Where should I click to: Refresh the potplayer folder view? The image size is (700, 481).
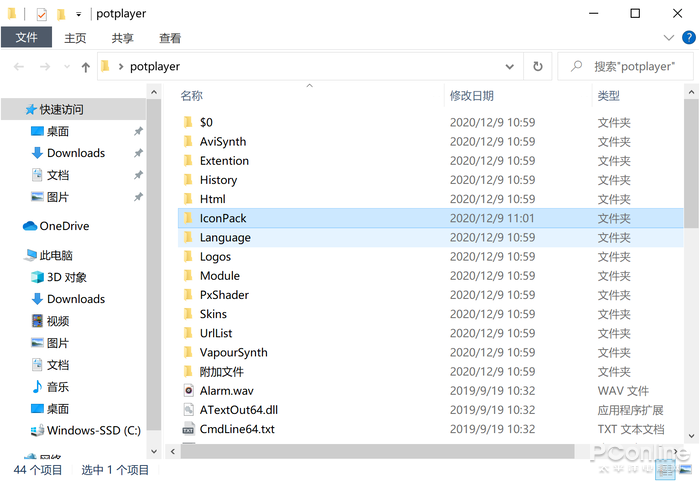coord(538,67)
